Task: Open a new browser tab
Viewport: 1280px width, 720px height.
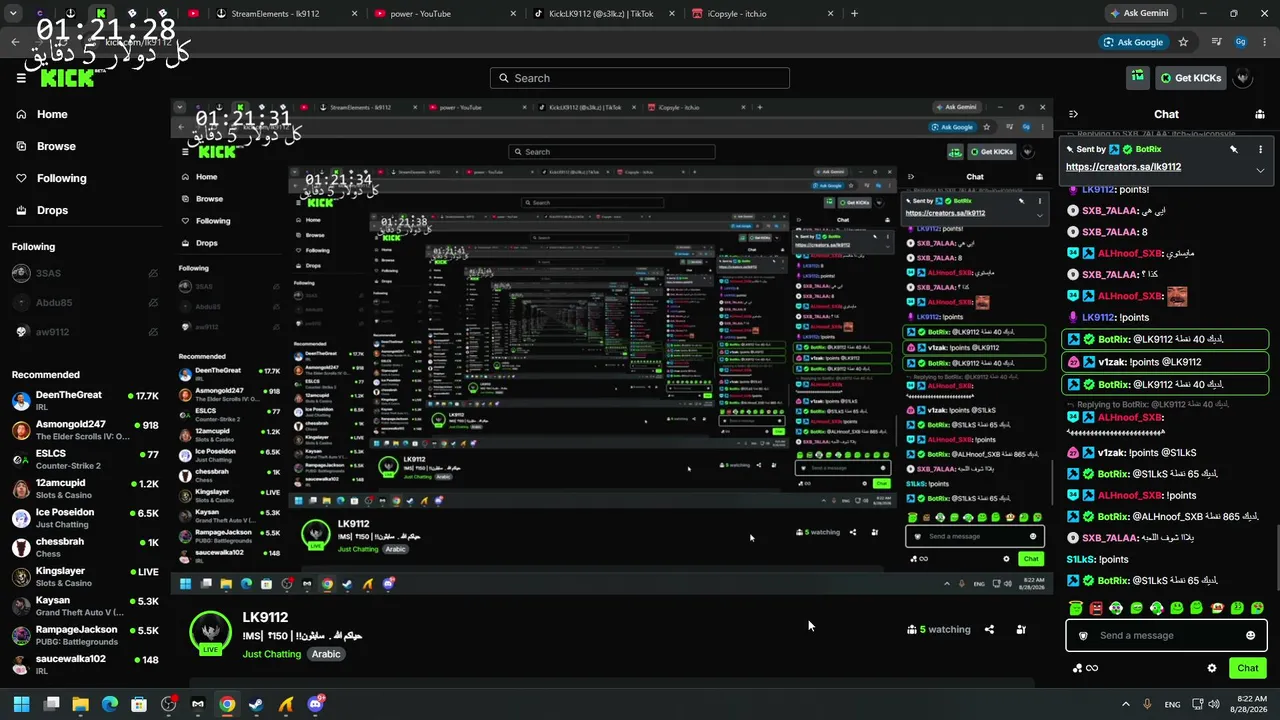Action: [x=854, y=14]
